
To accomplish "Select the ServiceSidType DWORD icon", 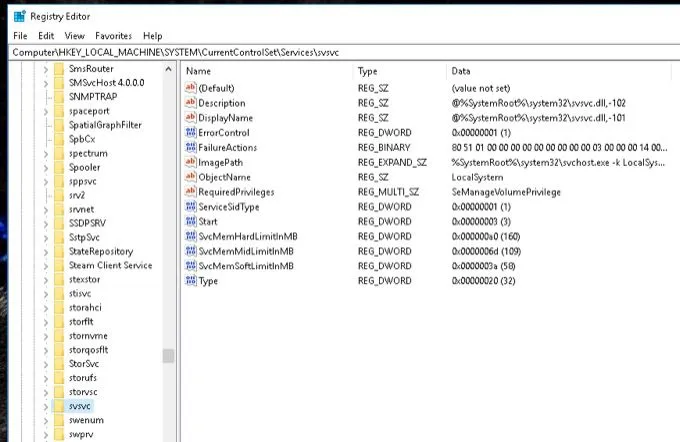I will (190, 207).
